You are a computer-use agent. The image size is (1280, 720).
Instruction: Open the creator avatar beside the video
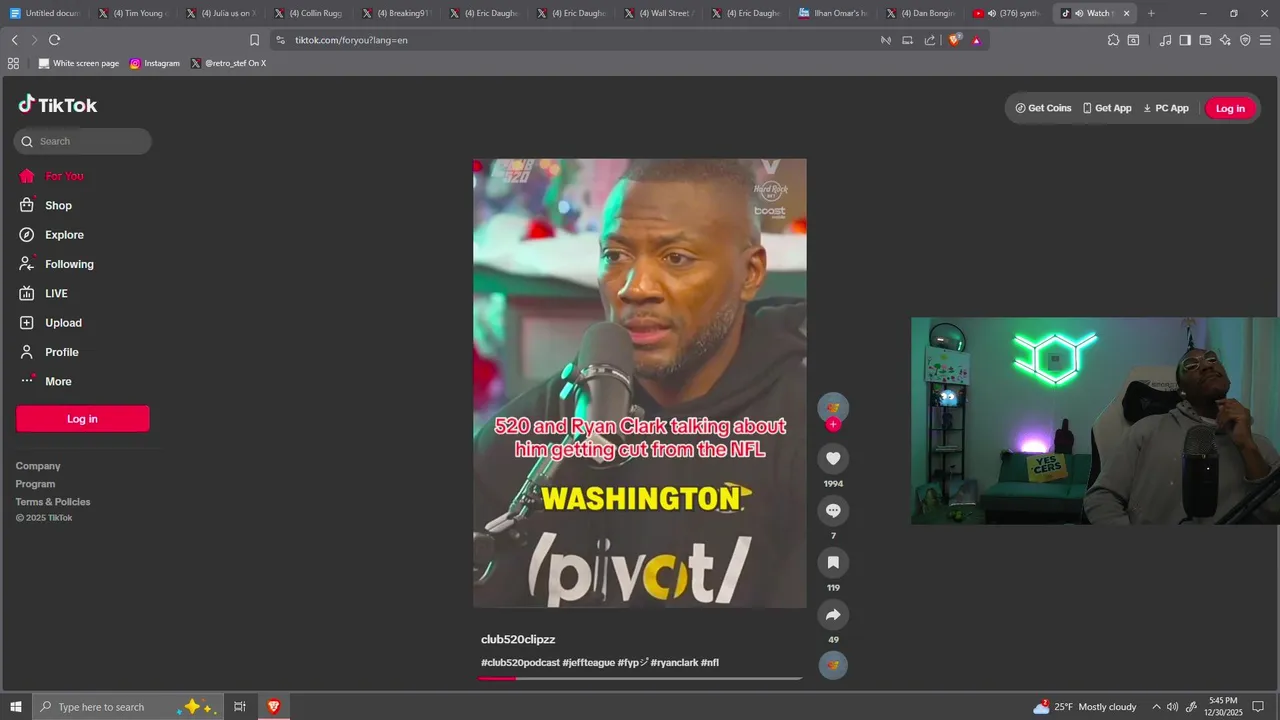pyautogui.click(x=833, y=407)
